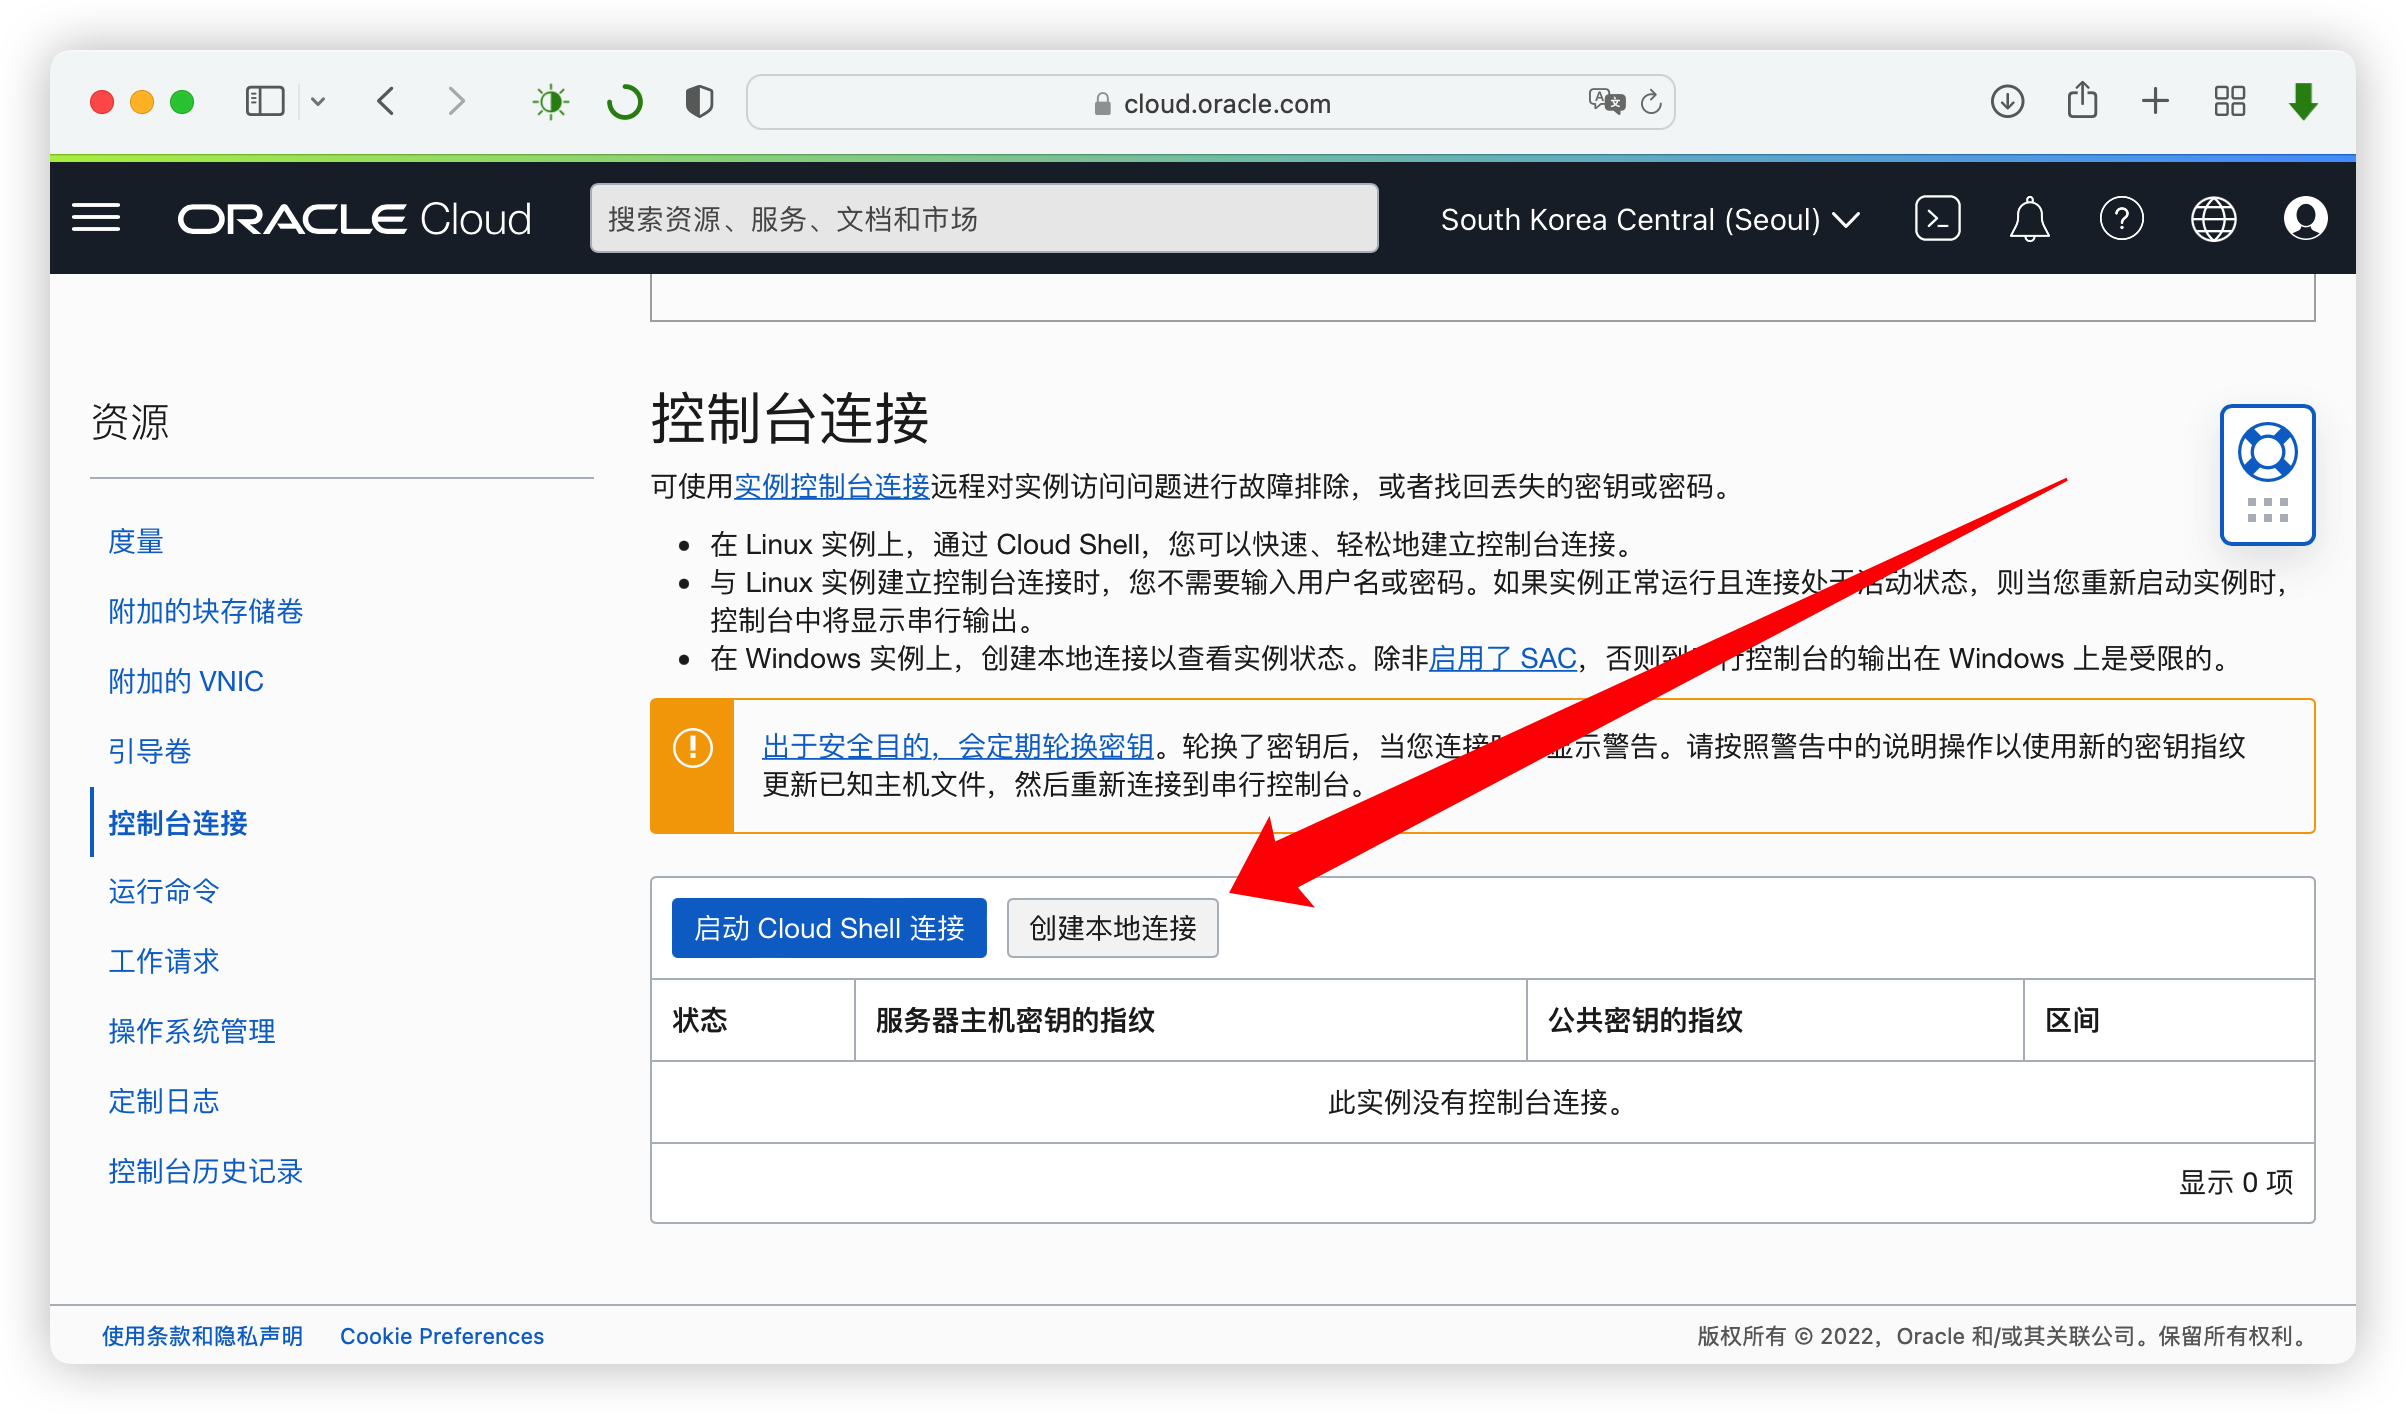The width and height of the screenshot is (2406, 1414).
Task: Open 度量 in the resources list
Action: [x=136, y=541]
